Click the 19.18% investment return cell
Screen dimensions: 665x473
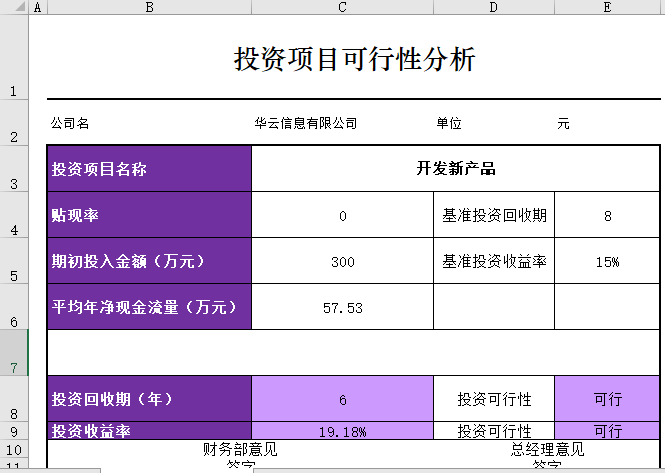[x=342, y=432]
